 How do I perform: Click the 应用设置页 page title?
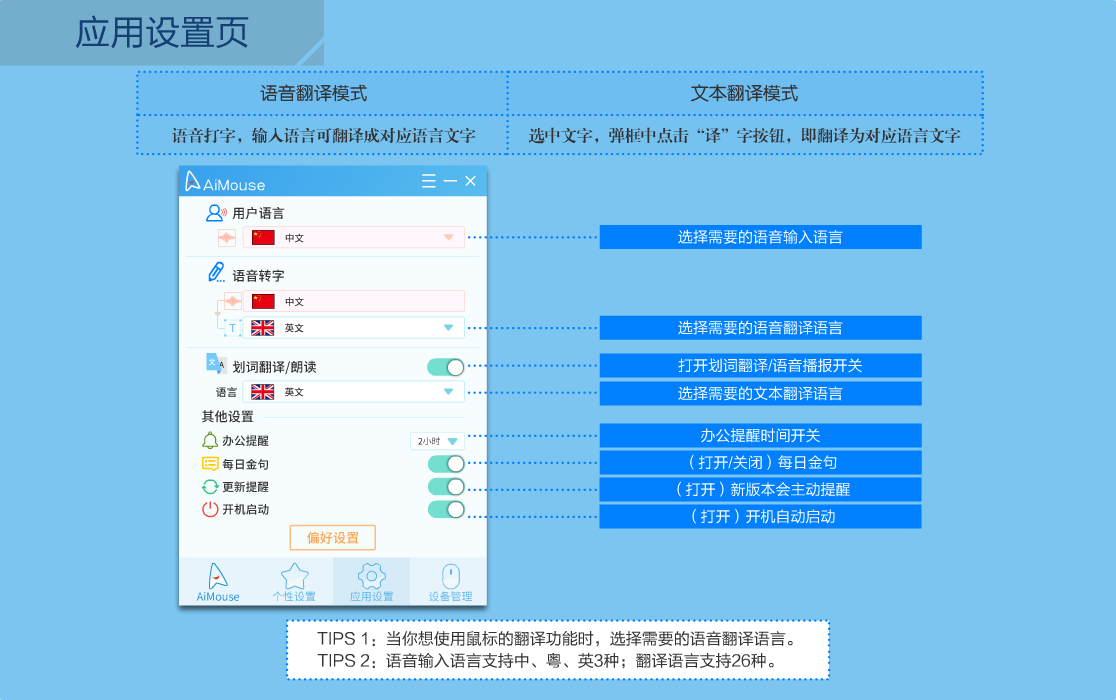coord(162,33)
